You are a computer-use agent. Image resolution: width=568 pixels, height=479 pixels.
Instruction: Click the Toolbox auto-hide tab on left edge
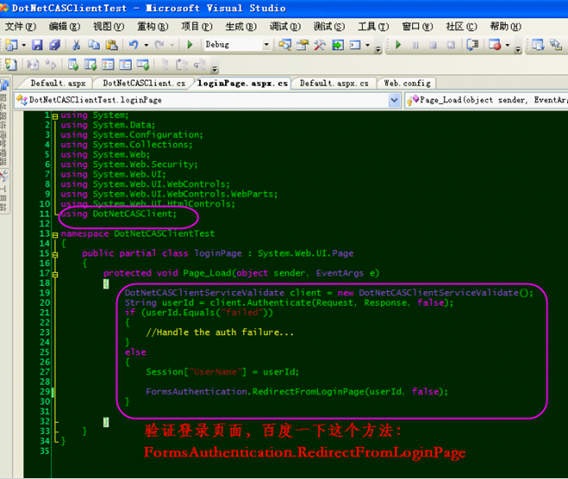click(4, 192)
